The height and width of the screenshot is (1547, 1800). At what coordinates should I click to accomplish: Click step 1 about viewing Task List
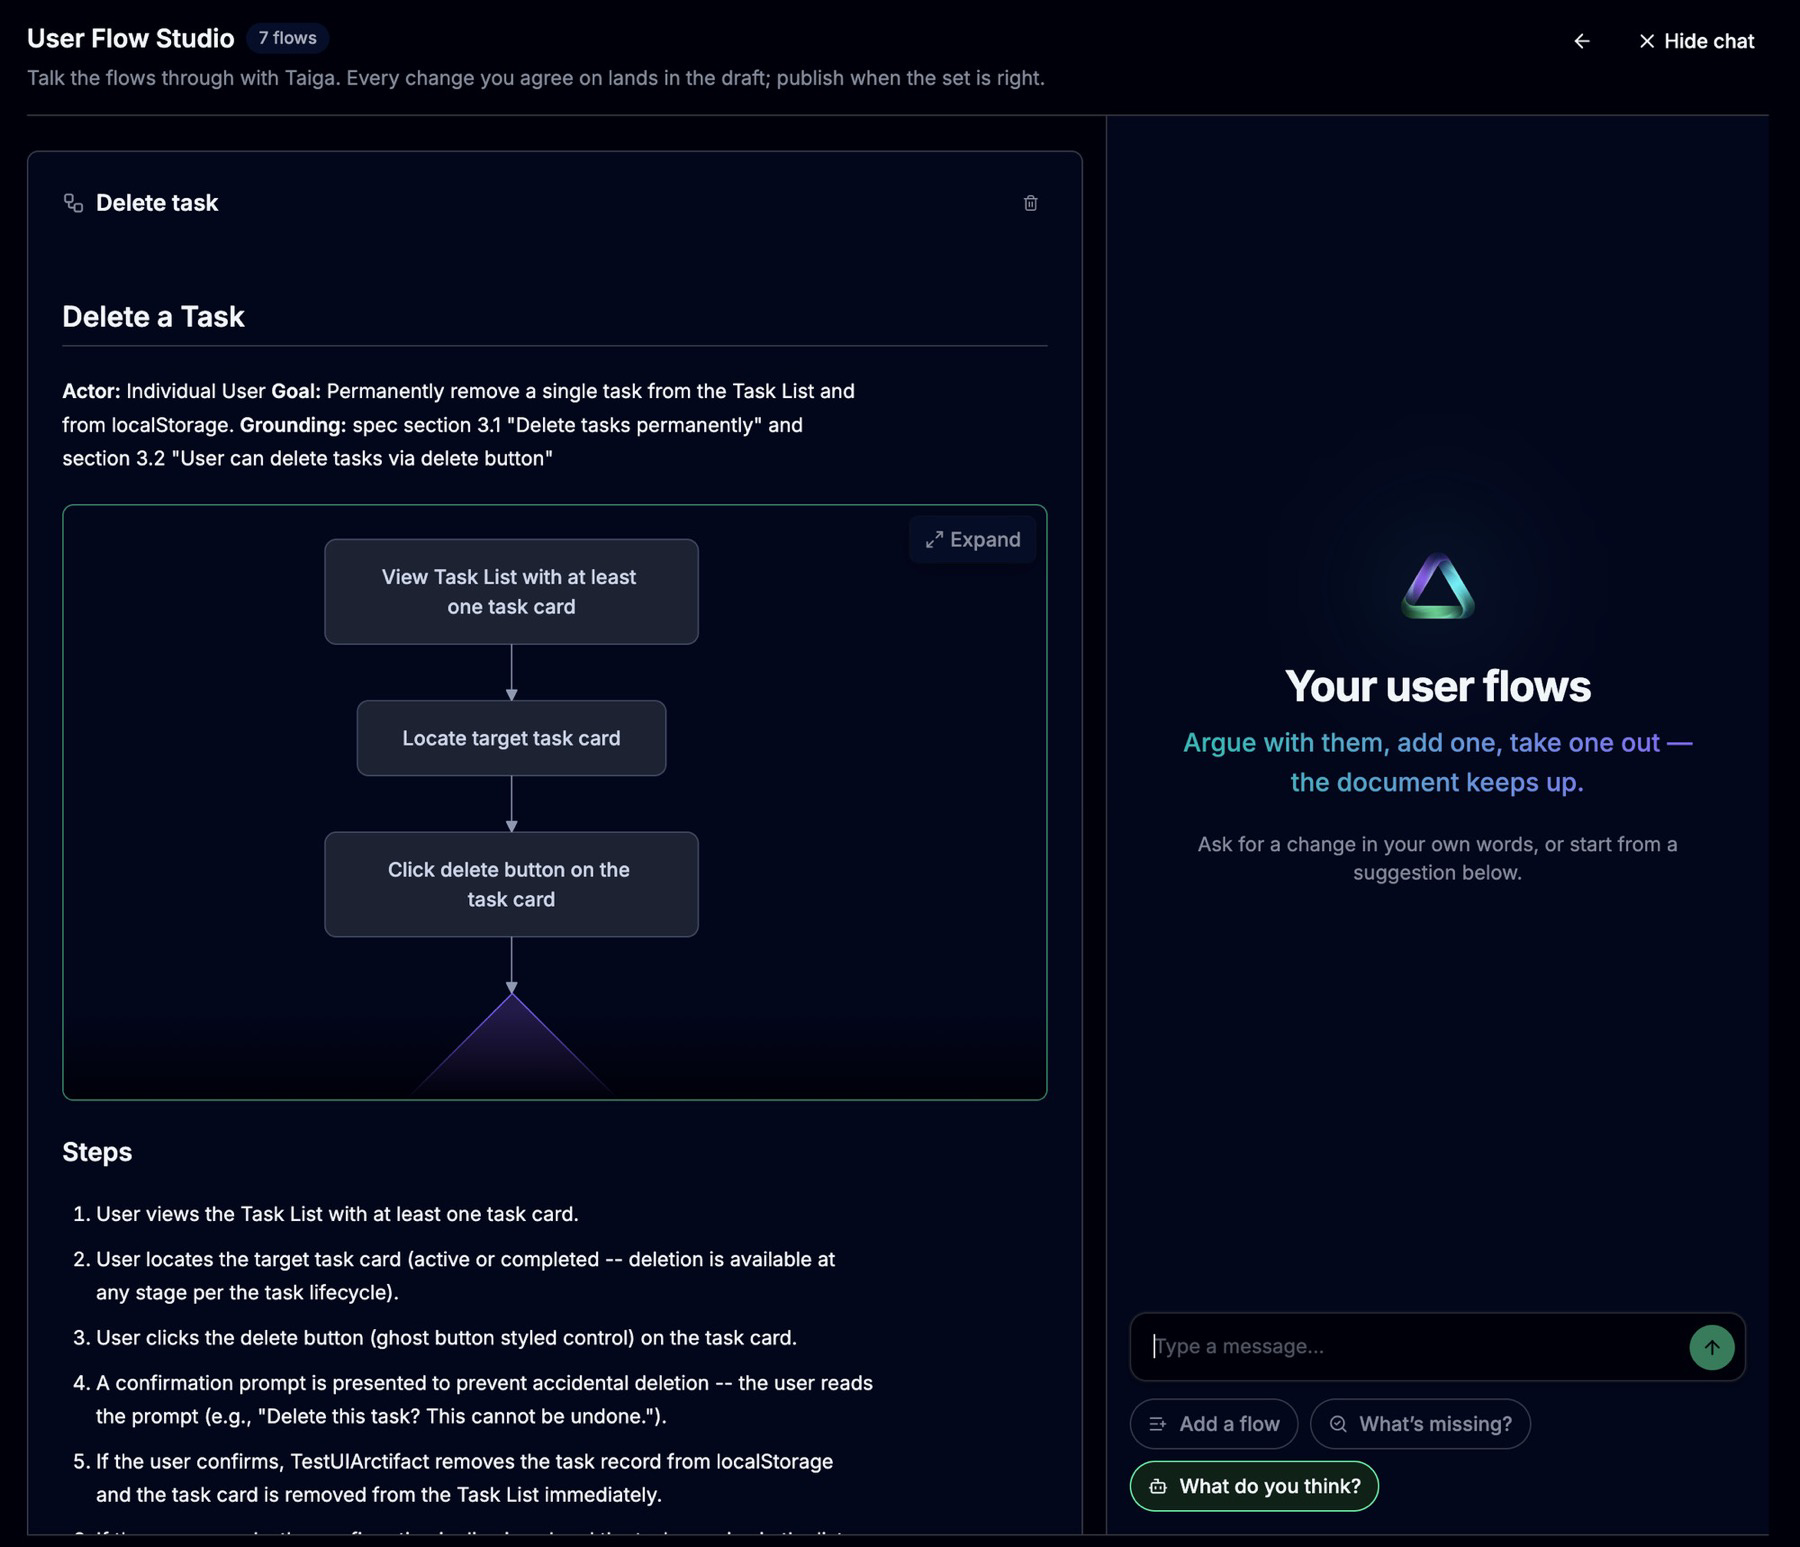coord(337,1214)
